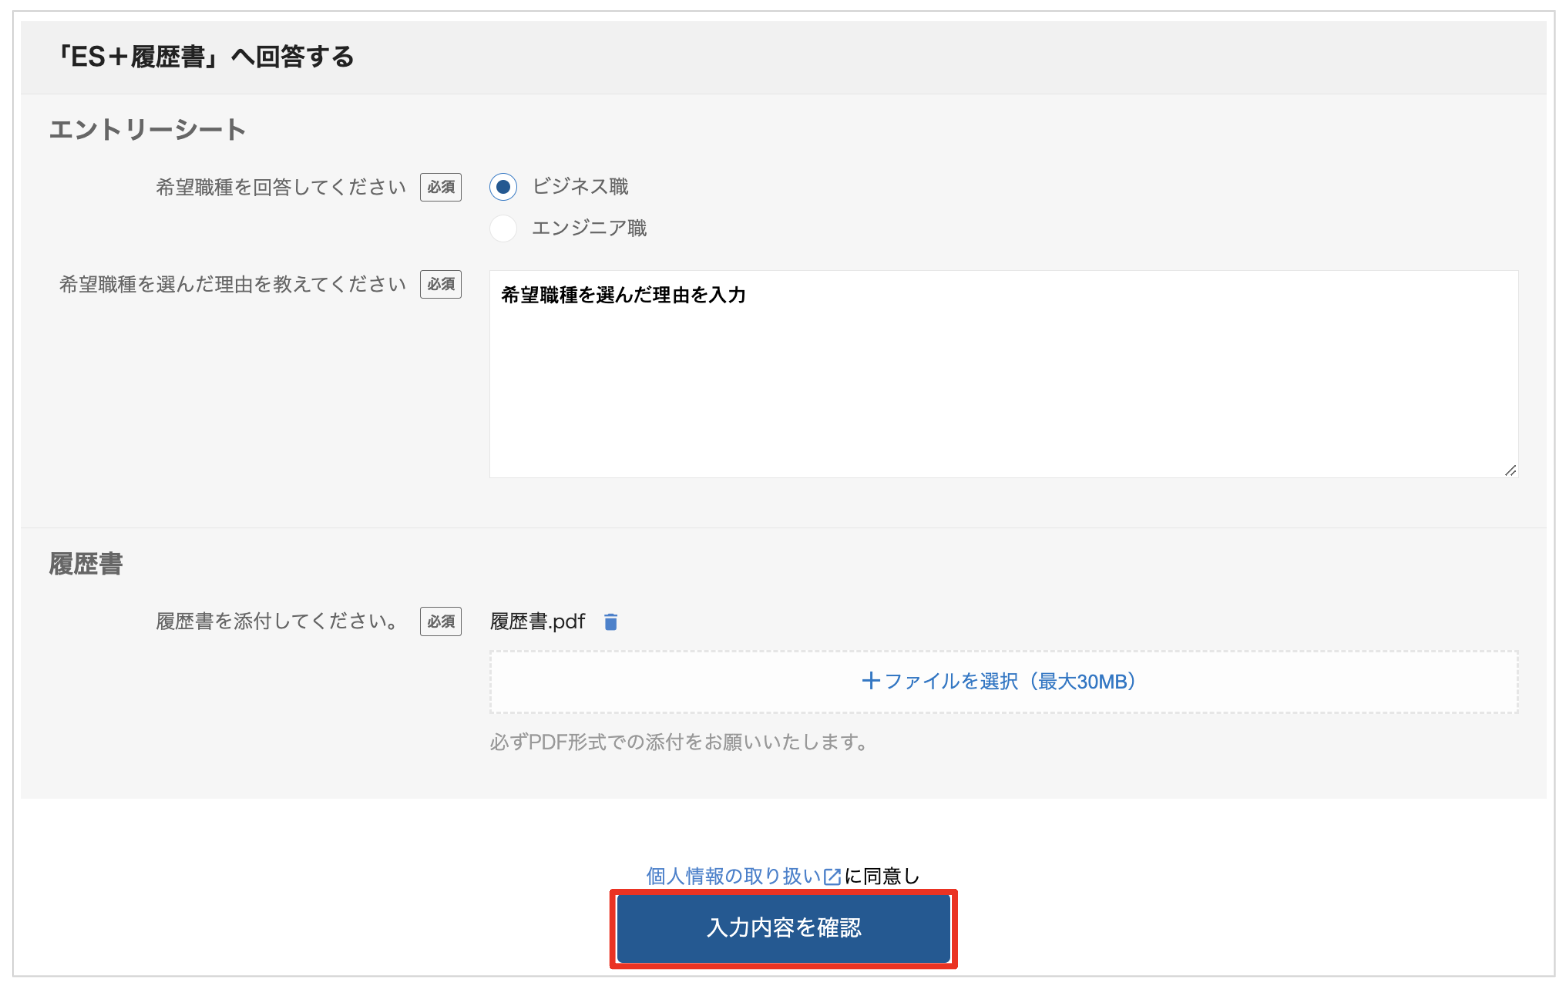Screen dimensions: 1564x986
Task: Click the 必須 badge beside the reason question
Action: [x=441, y=284]
